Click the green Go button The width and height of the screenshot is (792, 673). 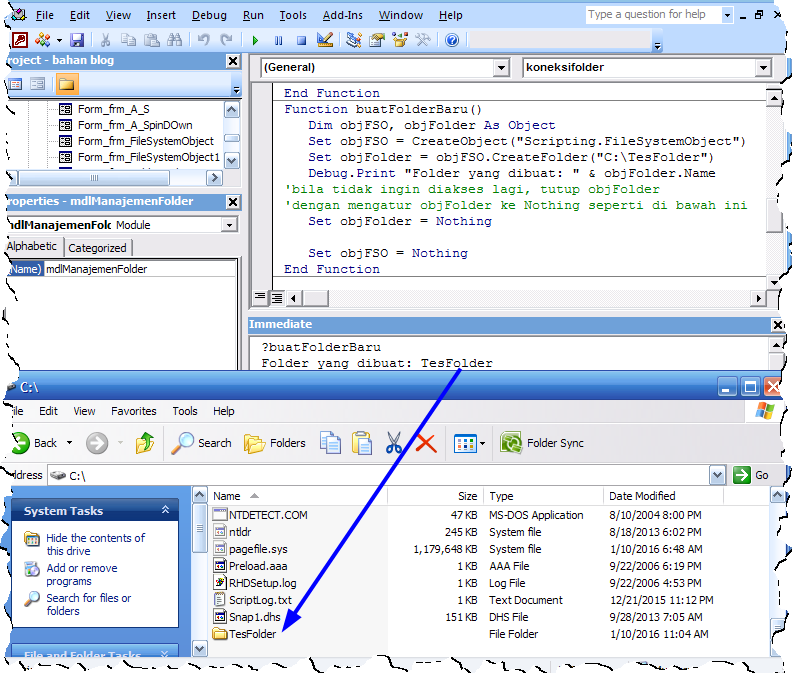click(751, 475)
